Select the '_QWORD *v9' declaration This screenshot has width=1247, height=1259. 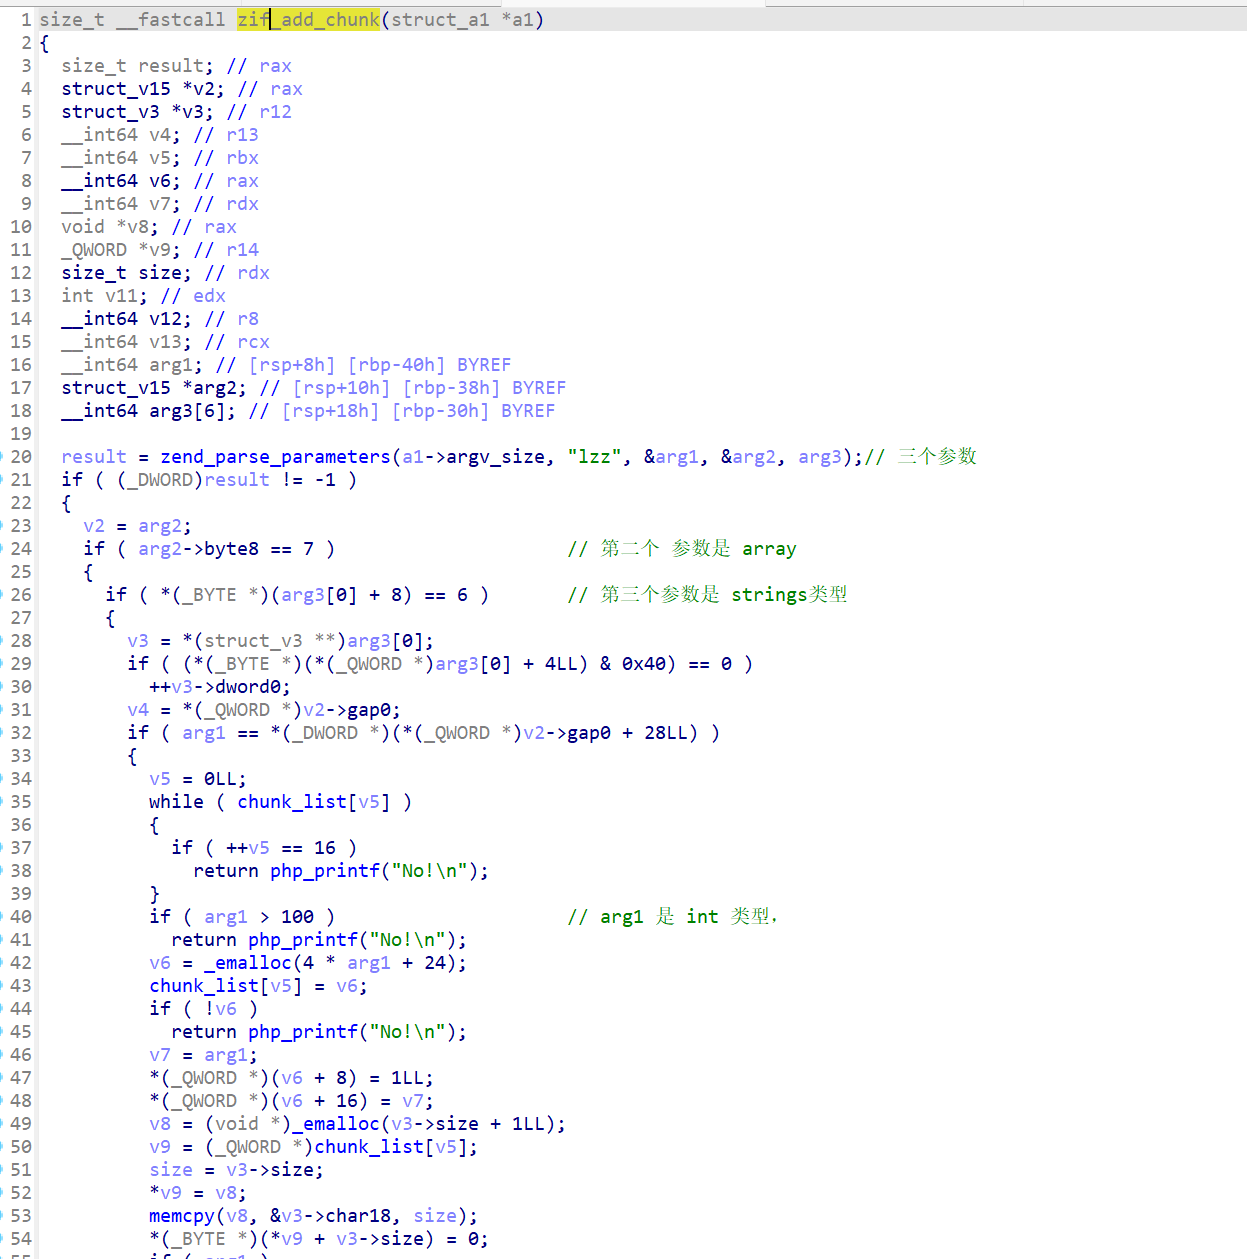[x=121, y=249]
